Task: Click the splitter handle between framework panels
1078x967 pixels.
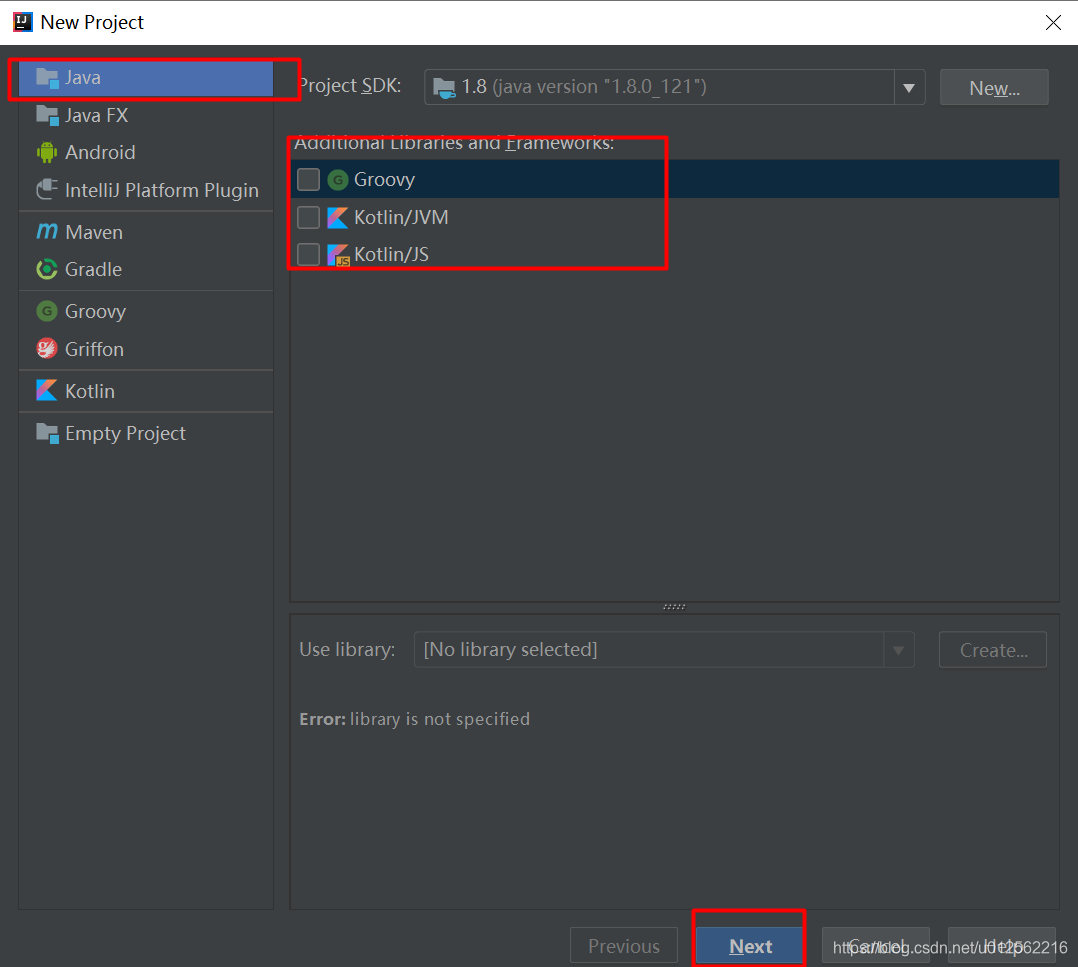Action: (x=674, y=607)
